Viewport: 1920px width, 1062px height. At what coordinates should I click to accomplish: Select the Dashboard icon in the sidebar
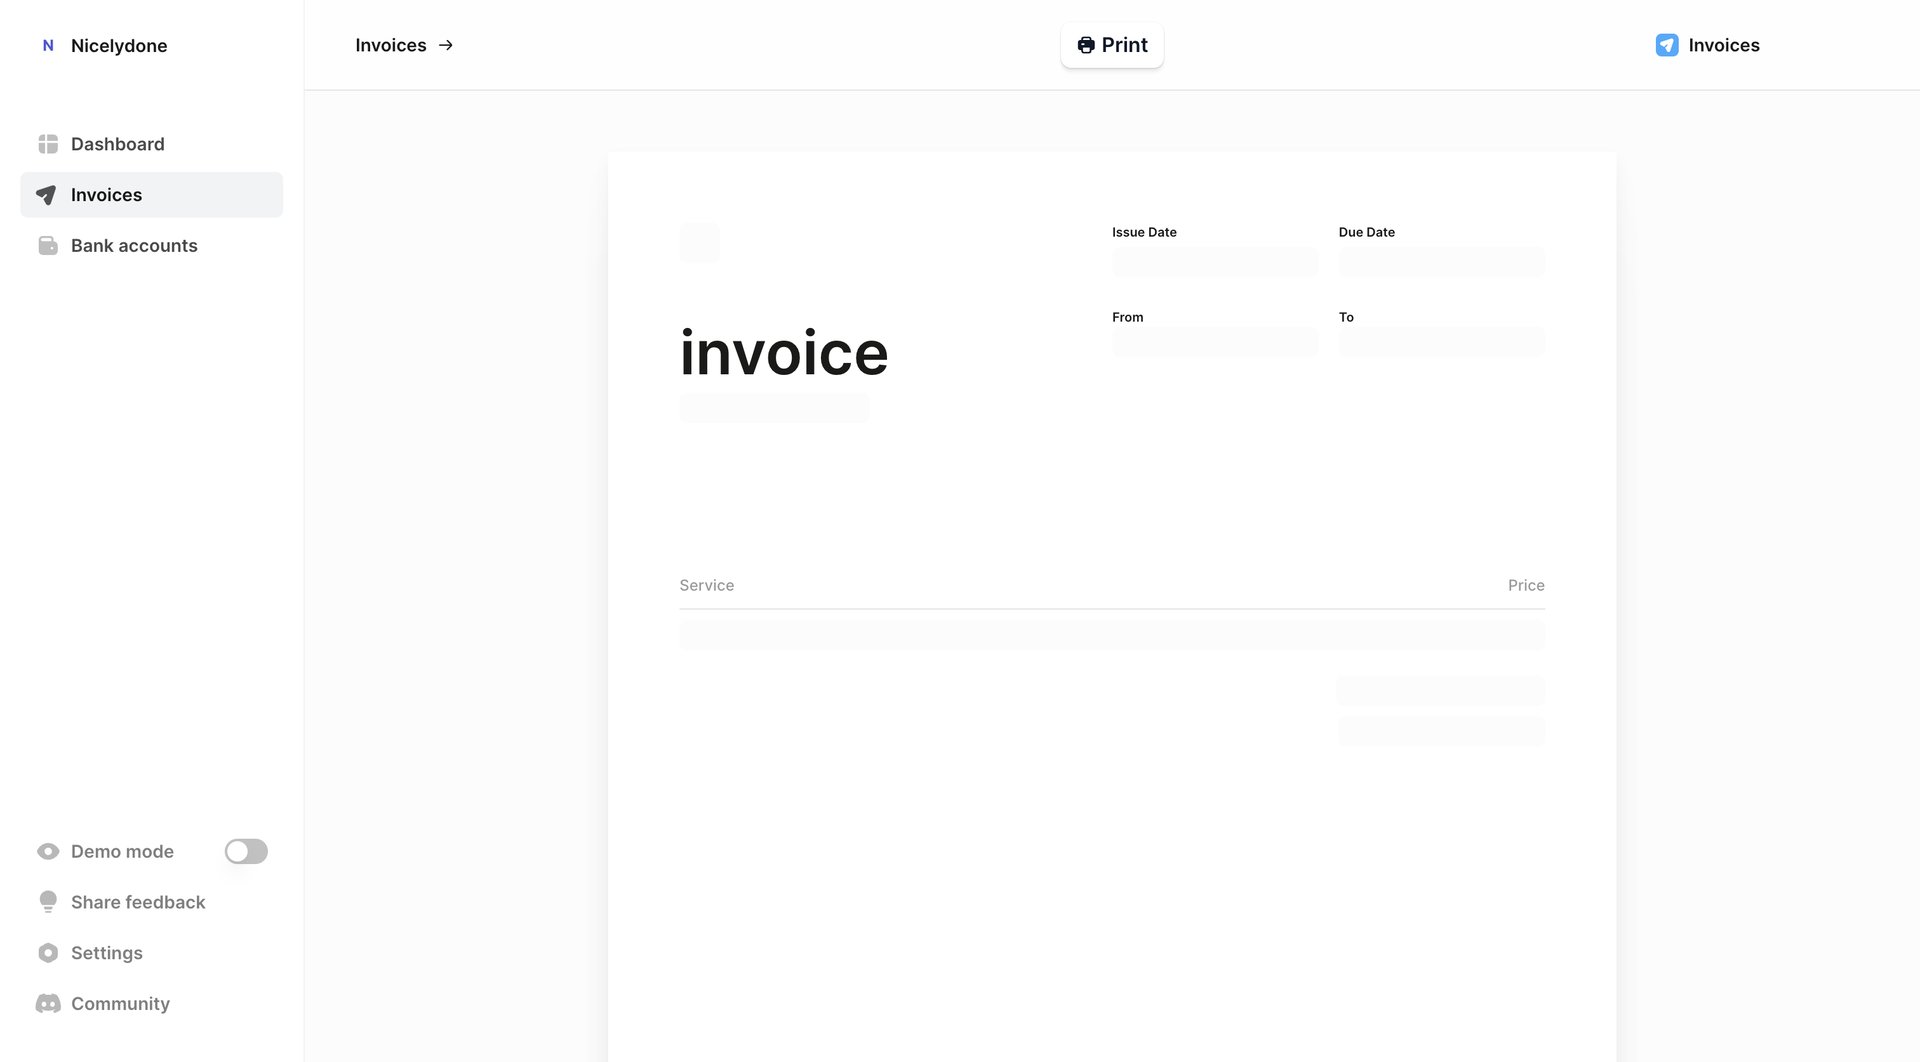click(x=47, y=143)
